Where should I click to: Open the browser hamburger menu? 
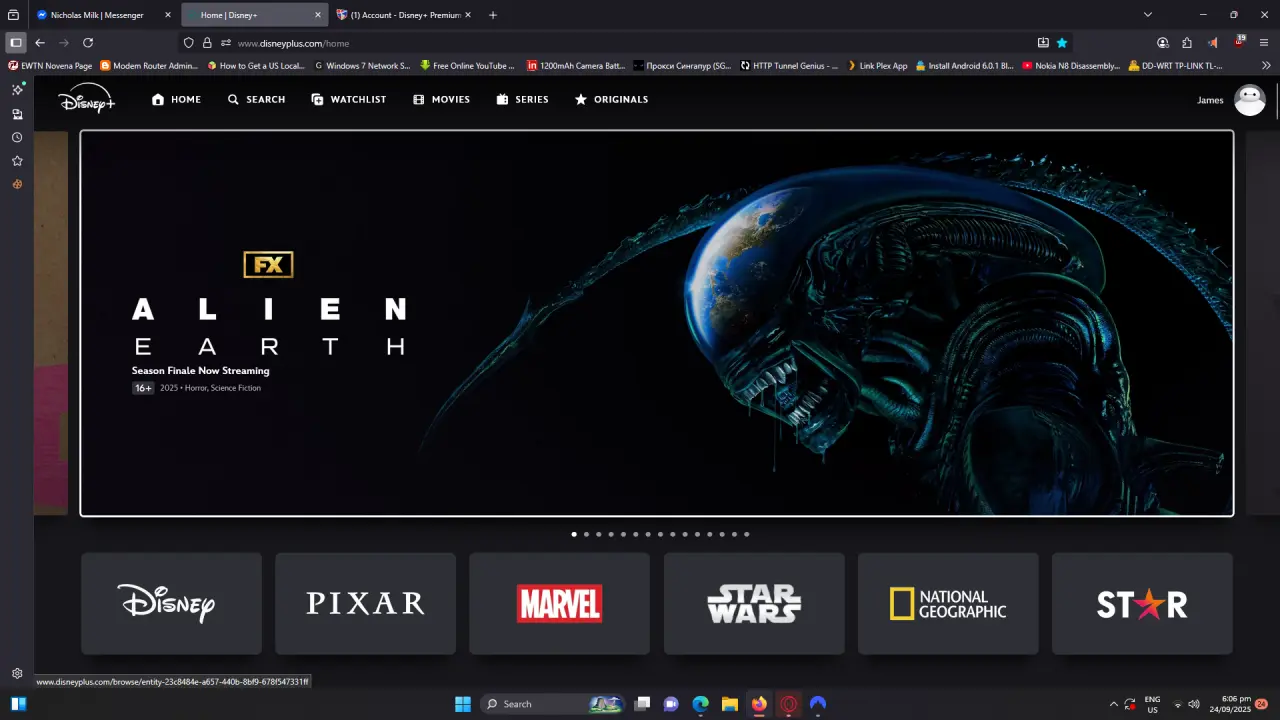tap(1264, 43)
